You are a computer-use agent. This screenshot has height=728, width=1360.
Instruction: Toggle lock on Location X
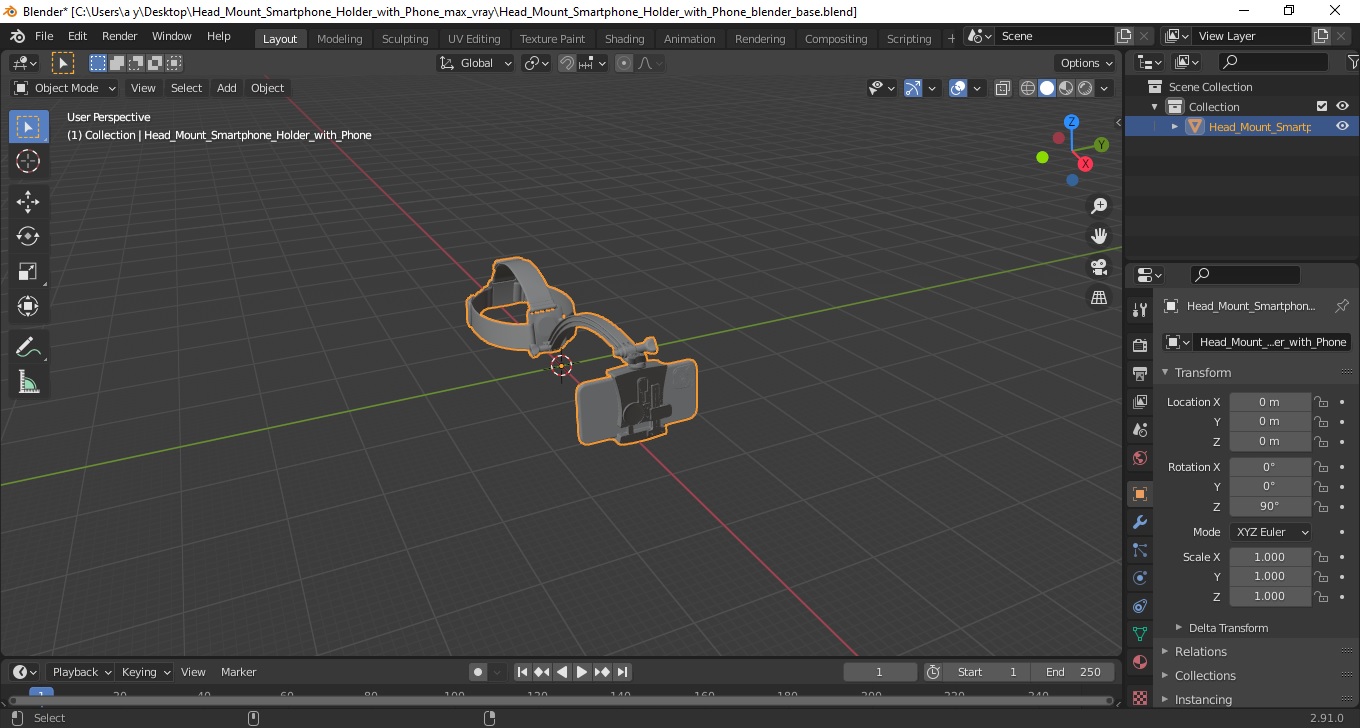click(1321, 402)
